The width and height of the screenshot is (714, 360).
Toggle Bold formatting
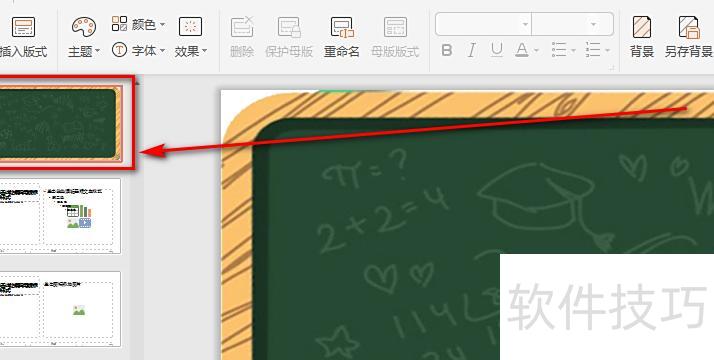point(447,50)
